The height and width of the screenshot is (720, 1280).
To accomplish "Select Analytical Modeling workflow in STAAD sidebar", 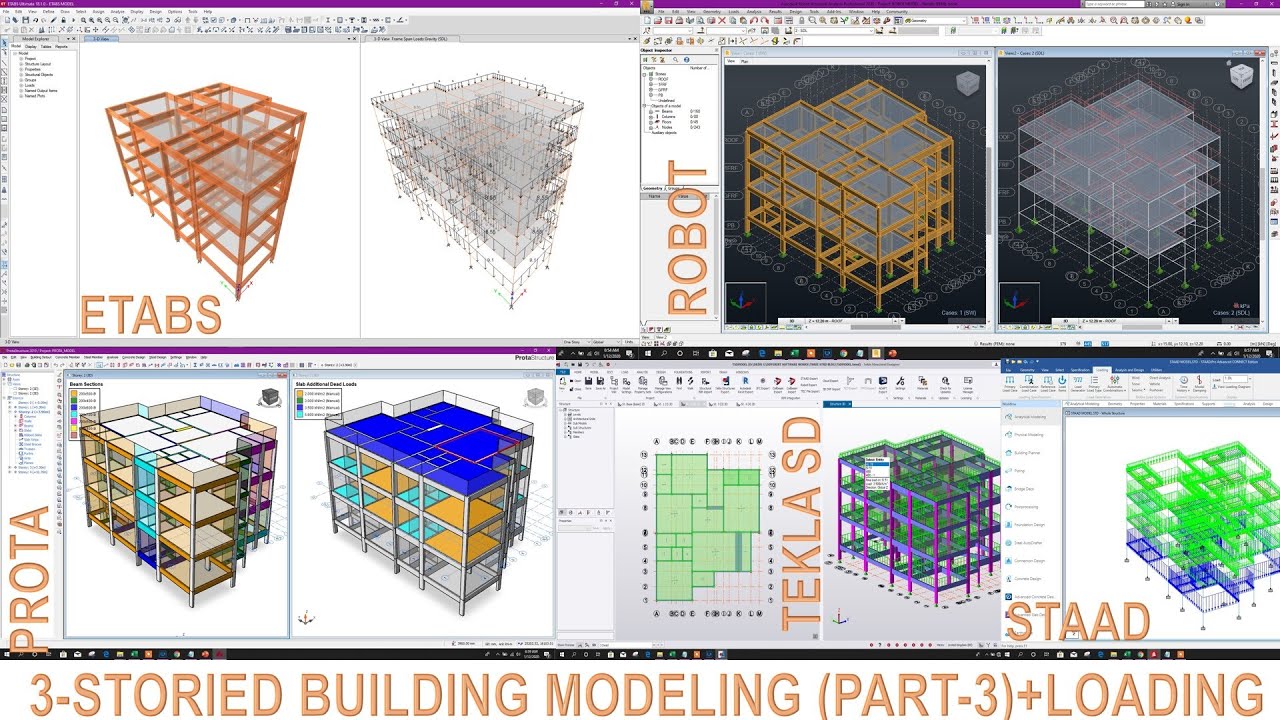I will pos(1030,416).
